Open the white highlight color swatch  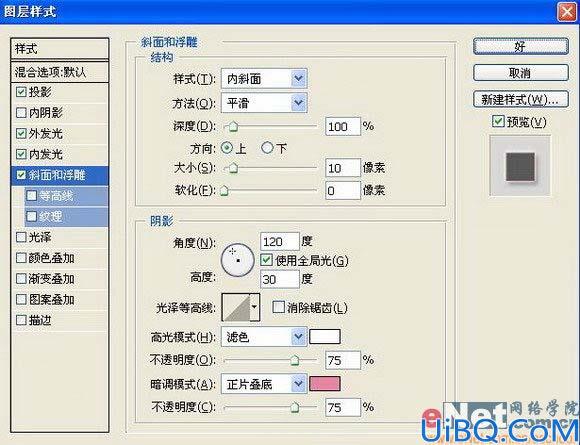pos(325,337)
